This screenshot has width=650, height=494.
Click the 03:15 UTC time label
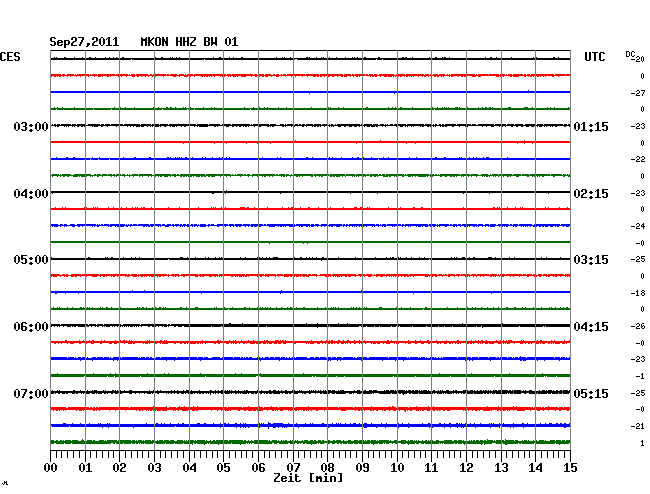591,260
